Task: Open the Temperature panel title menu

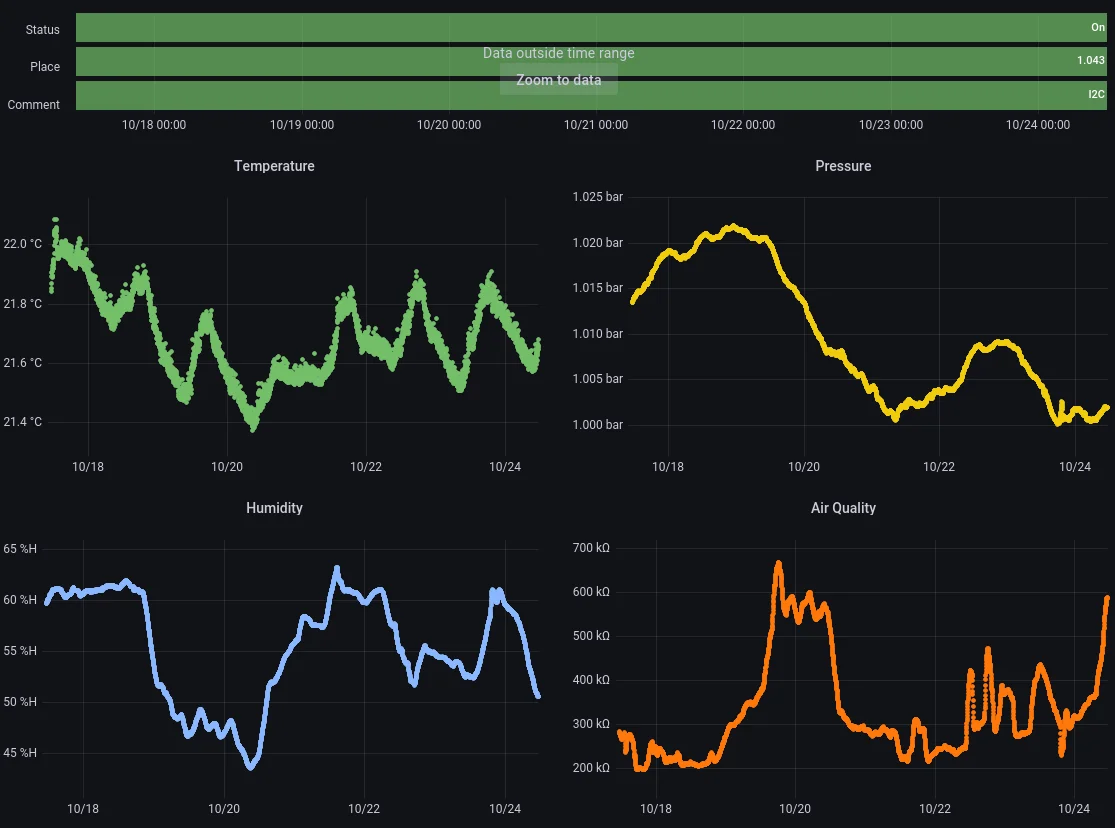Action: coord(274,166)
